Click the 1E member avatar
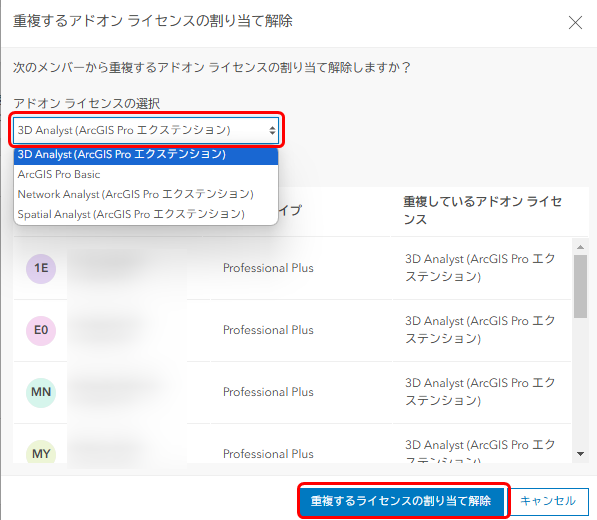597x520 pixels. click(x=41, y=268)
